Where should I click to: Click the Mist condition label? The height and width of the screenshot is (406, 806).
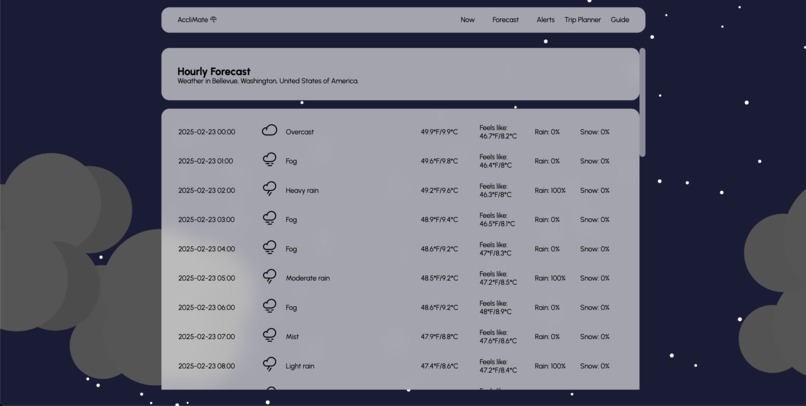[292, 337]
